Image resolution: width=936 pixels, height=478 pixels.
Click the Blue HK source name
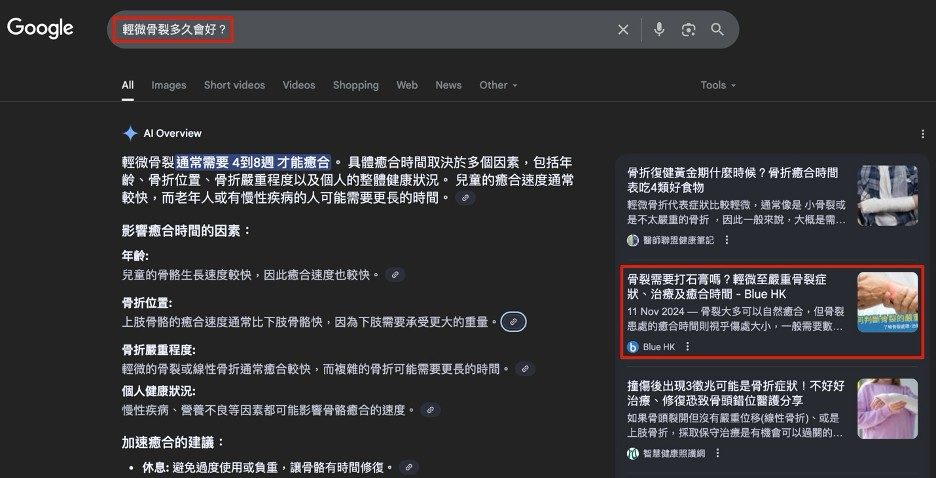coord(659,346)
